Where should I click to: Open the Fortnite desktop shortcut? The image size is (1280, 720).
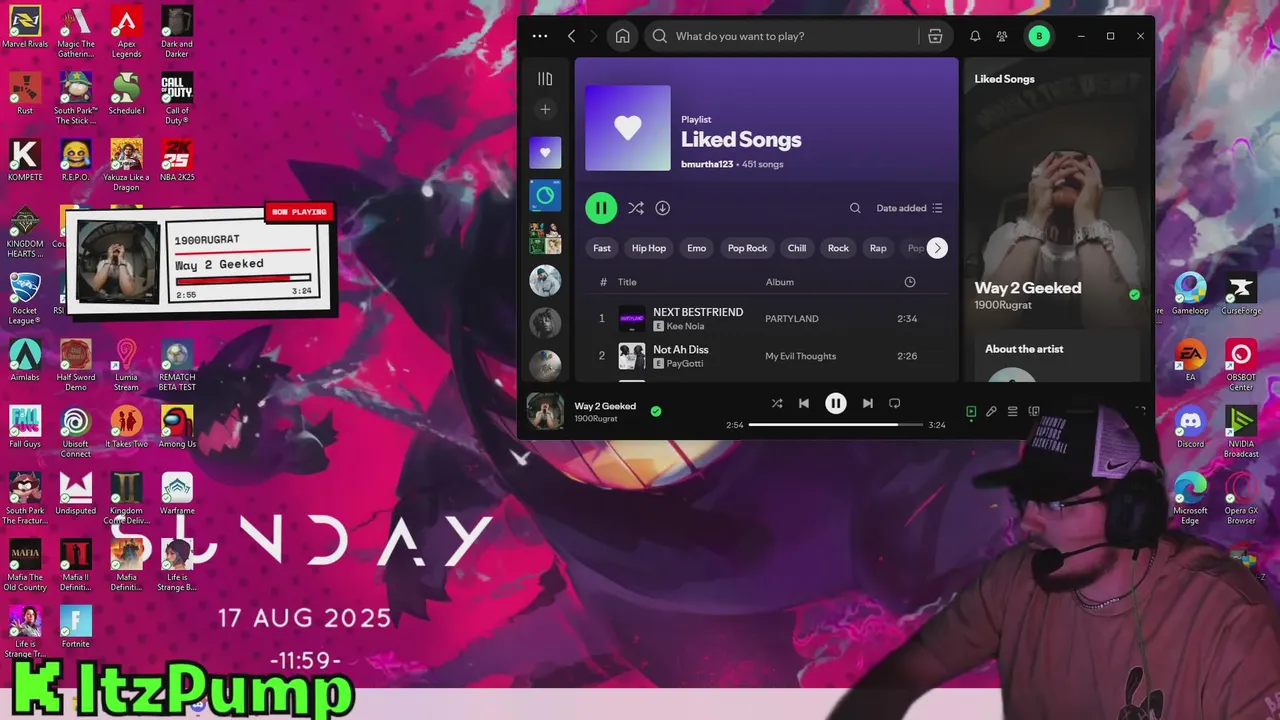click(x=75, y=627)
